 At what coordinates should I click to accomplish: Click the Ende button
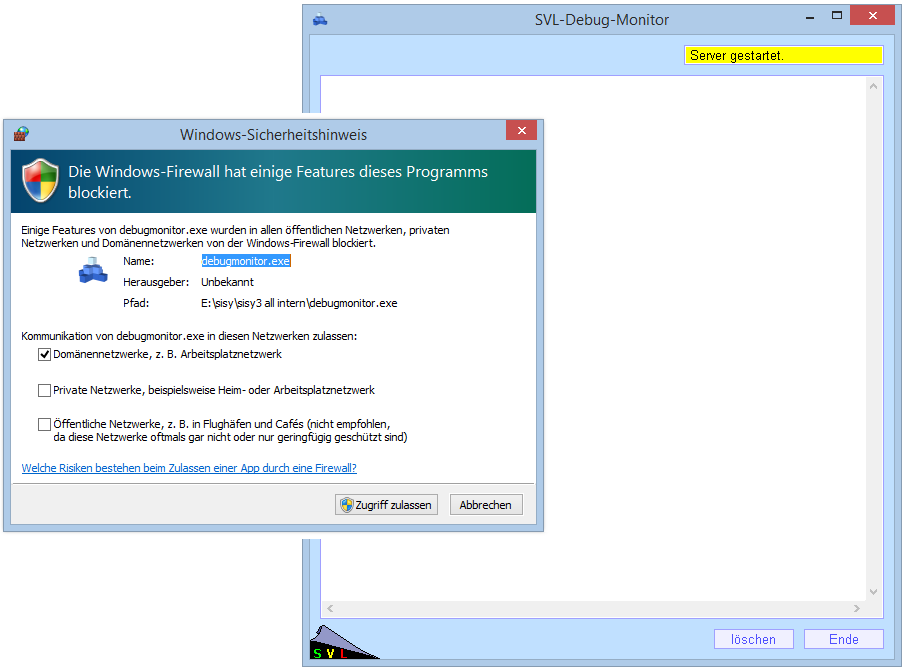coord(843,639)
